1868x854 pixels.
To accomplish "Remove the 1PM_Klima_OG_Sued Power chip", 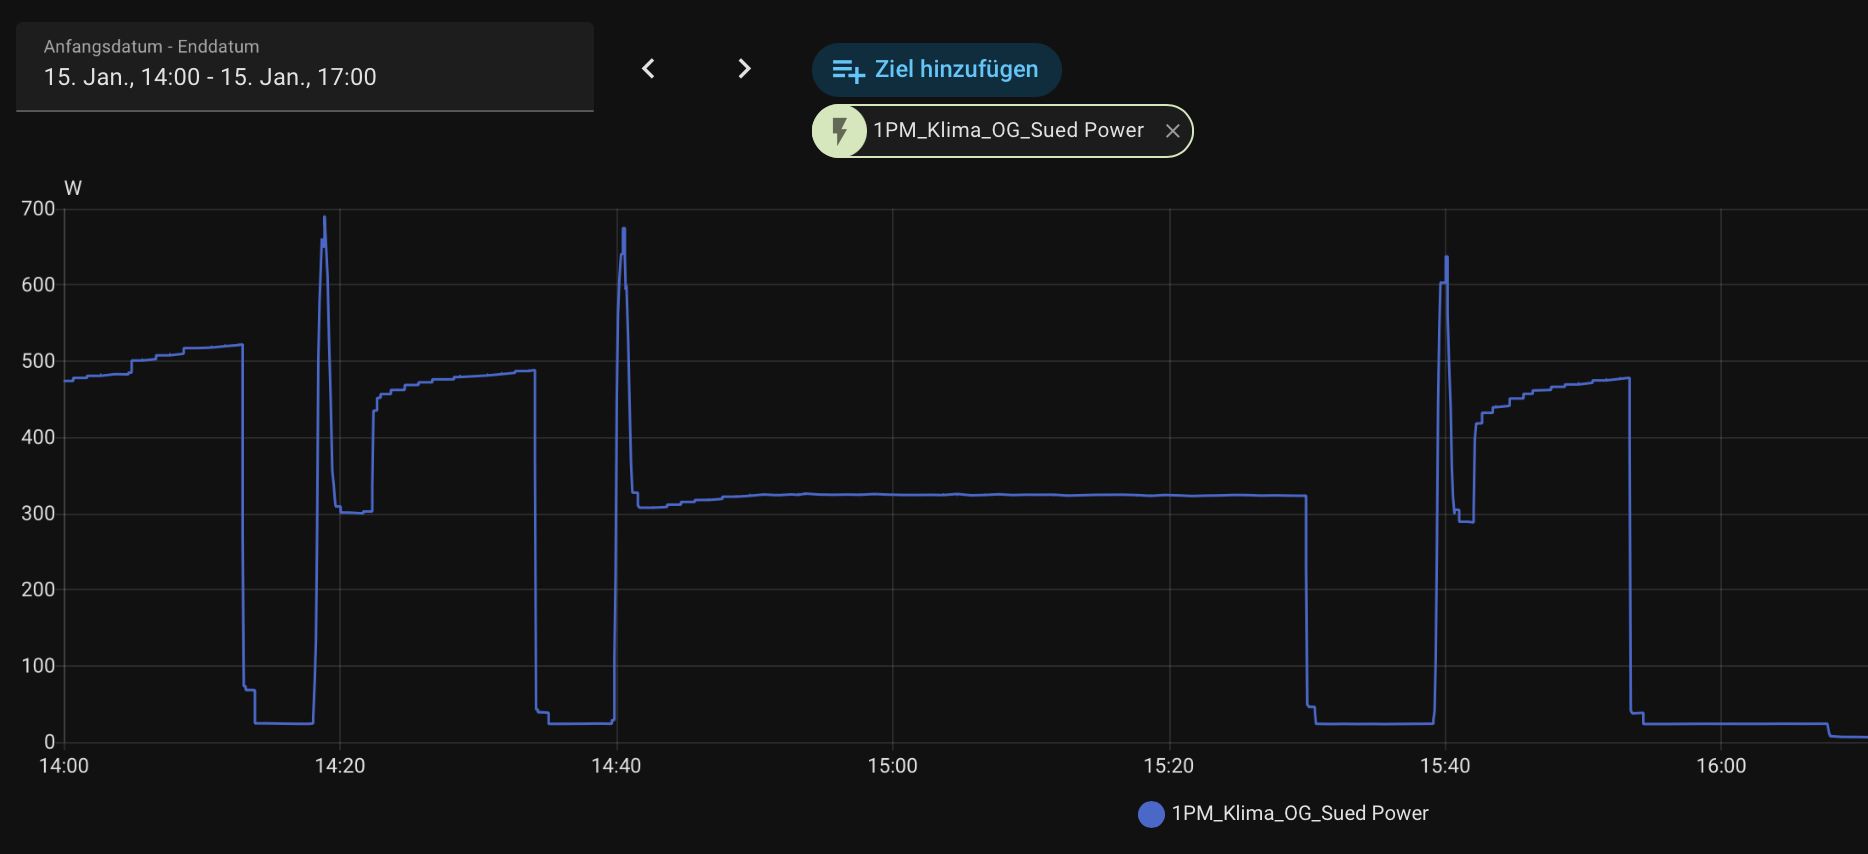I will pos(1172,131).
